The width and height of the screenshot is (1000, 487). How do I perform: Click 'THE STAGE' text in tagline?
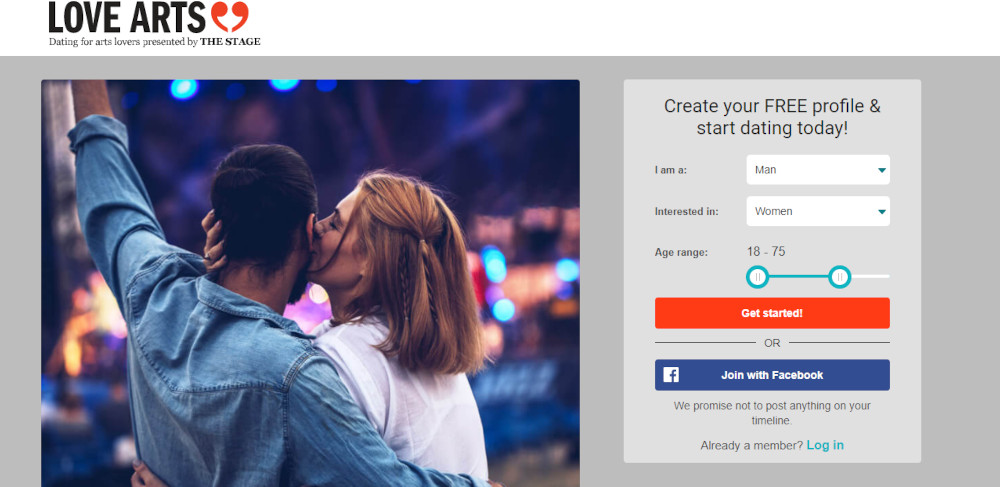click(230, 42)
